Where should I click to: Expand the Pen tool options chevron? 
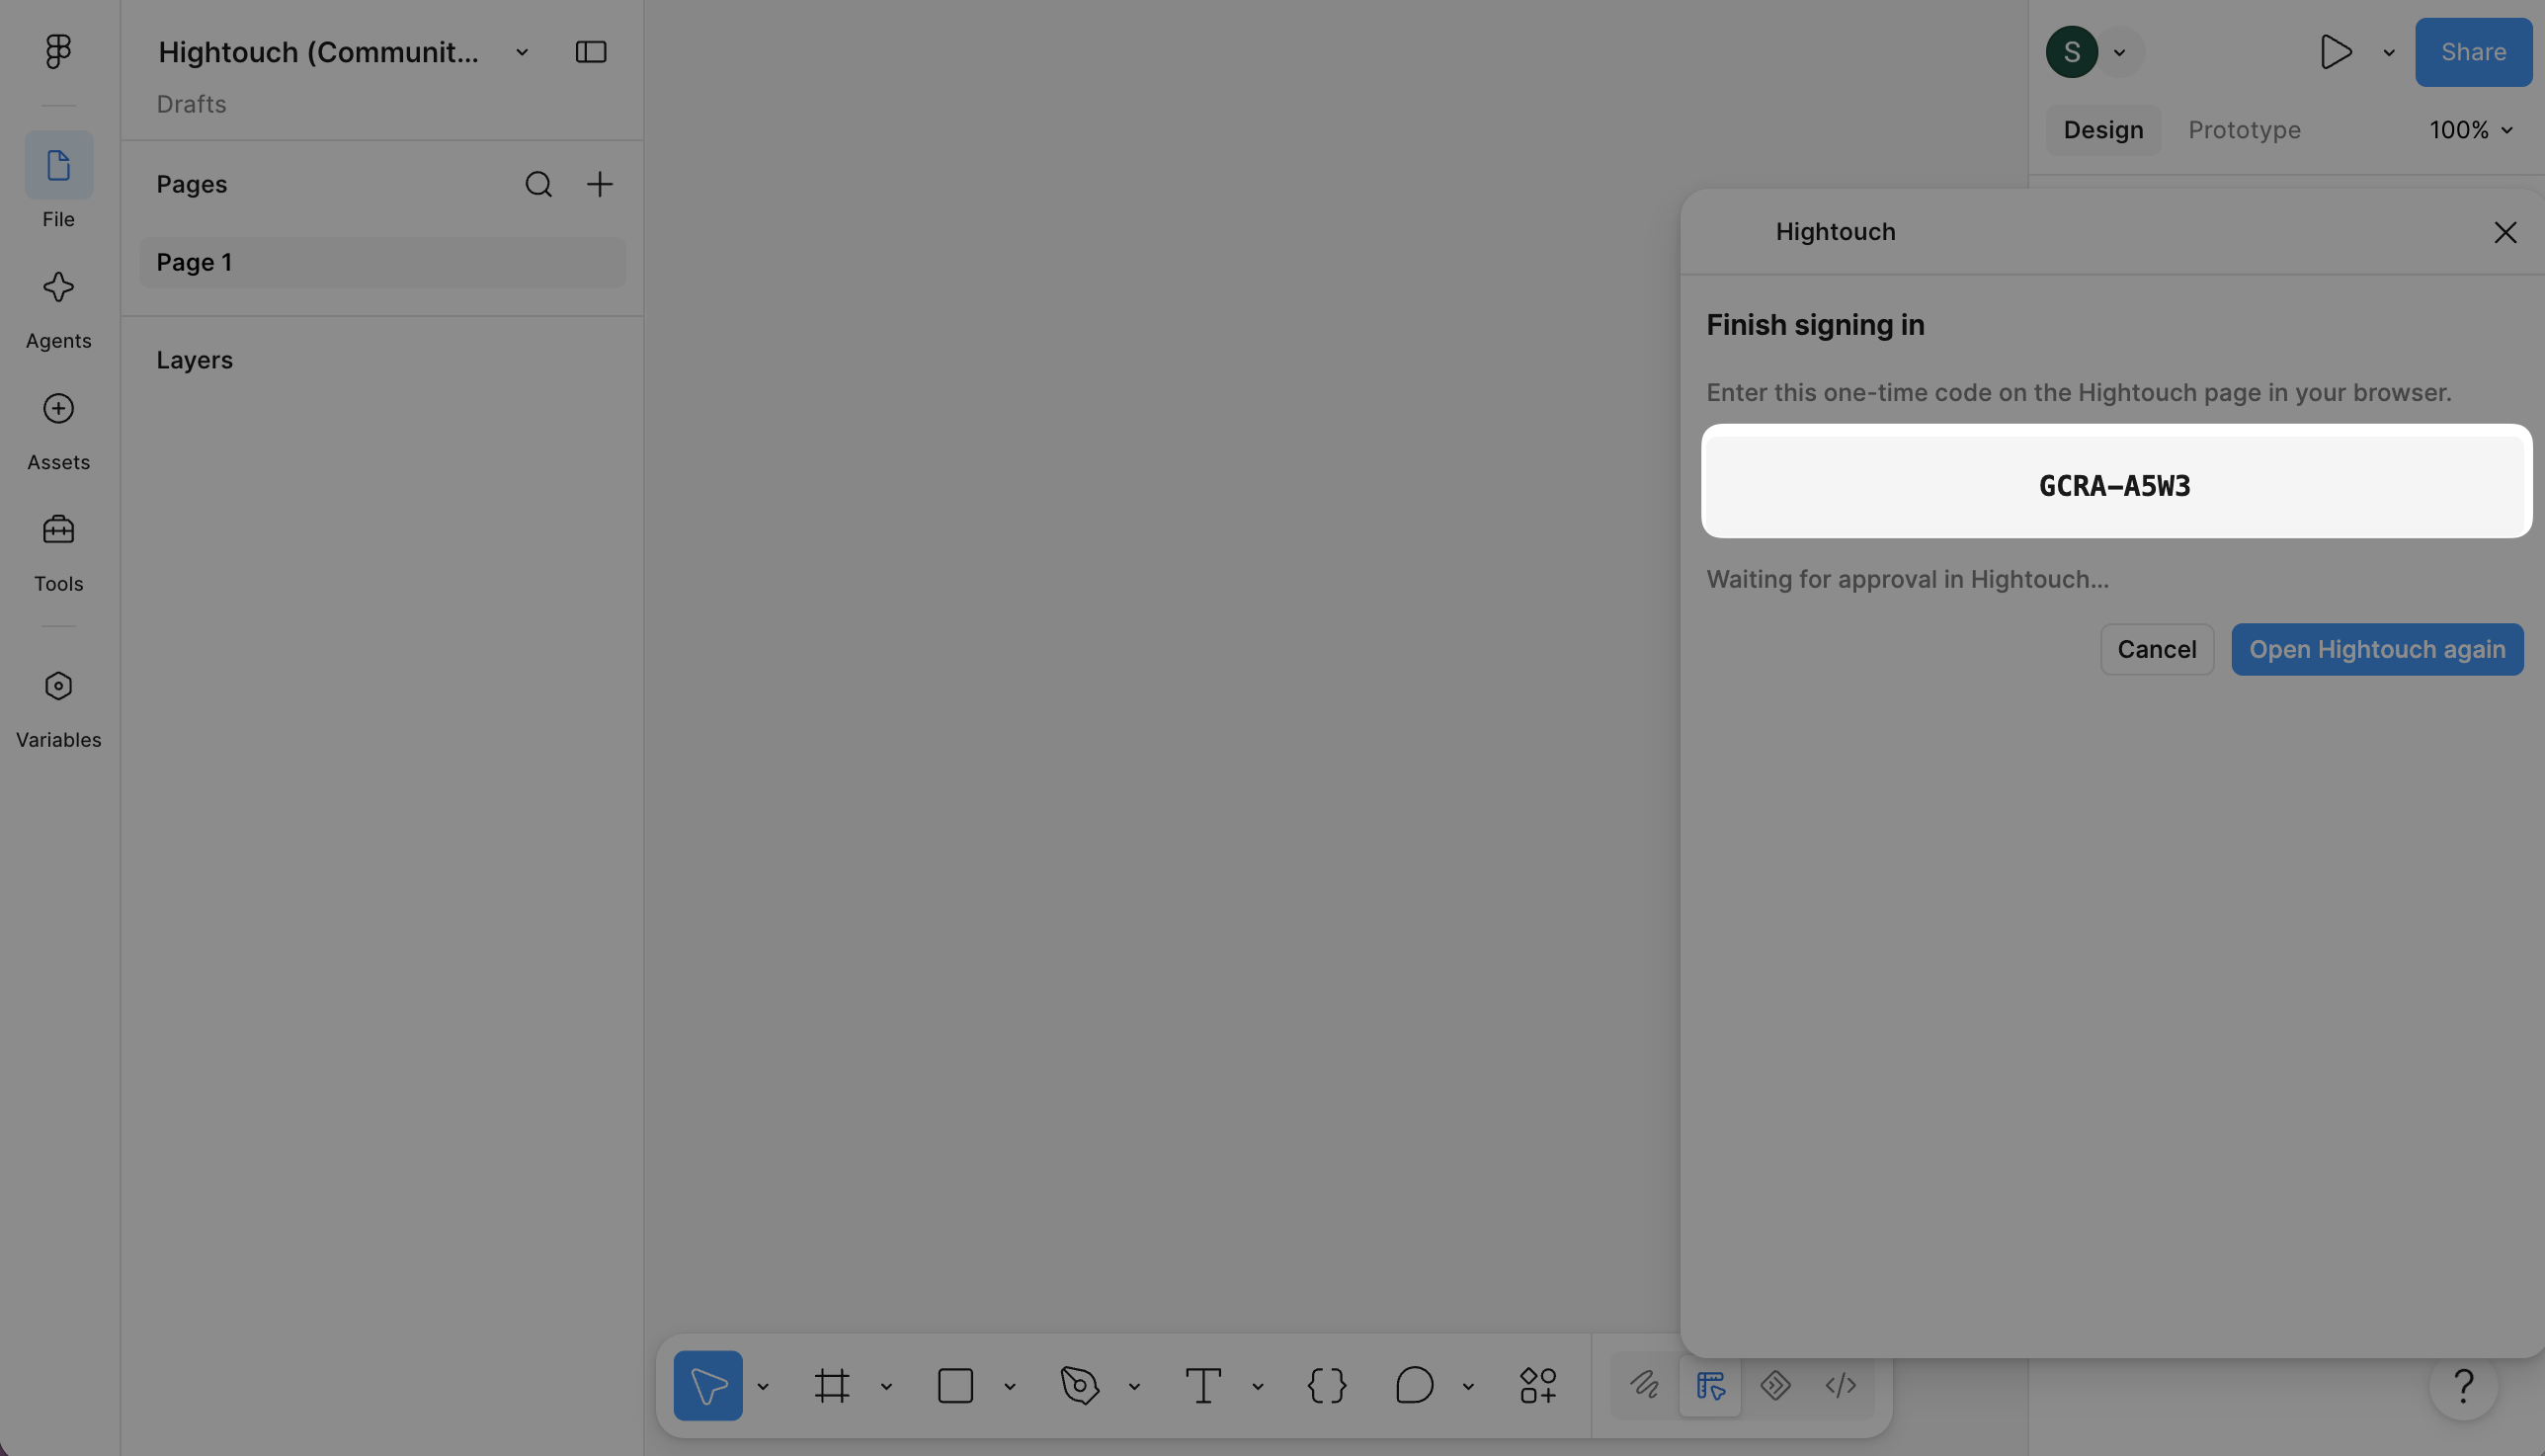[x=1134, y=1387]
